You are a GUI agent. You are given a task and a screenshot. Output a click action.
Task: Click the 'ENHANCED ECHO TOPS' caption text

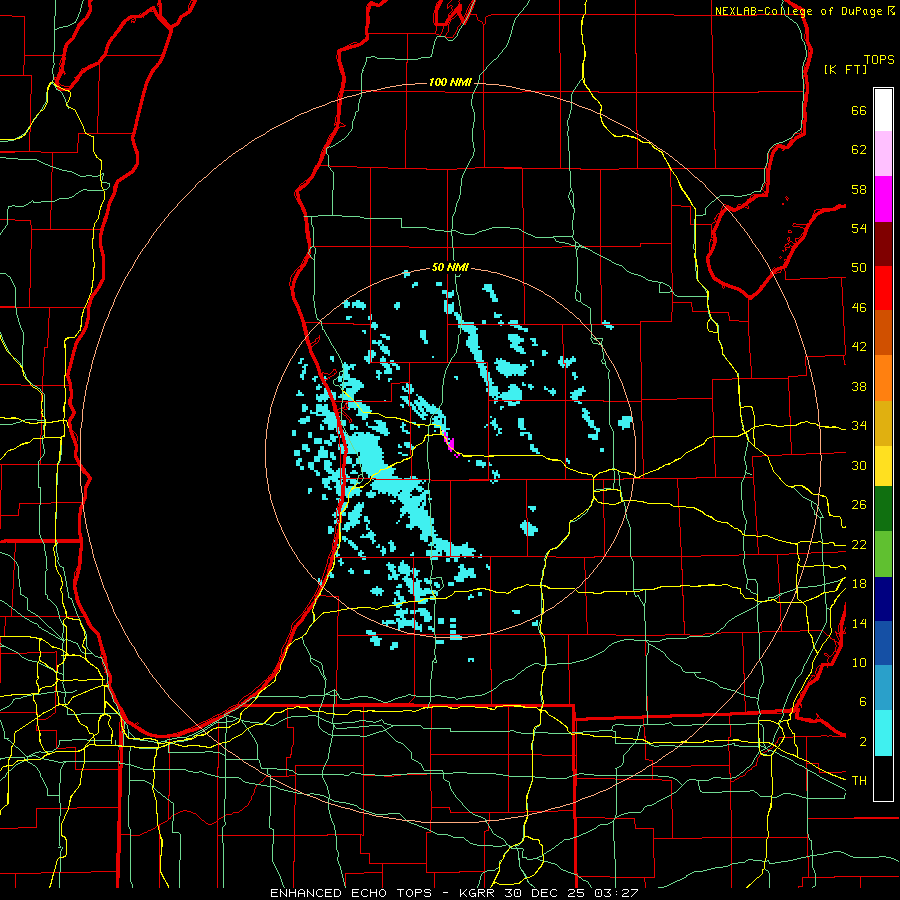[x=351, y=893]
